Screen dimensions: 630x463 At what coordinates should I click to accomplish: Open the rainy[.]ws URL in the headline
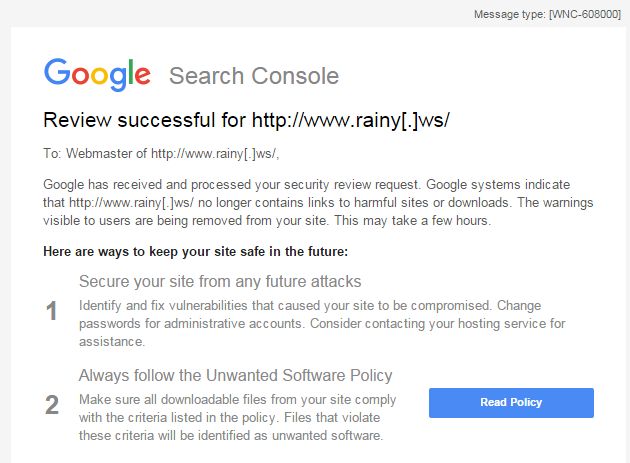click(351, 120)
